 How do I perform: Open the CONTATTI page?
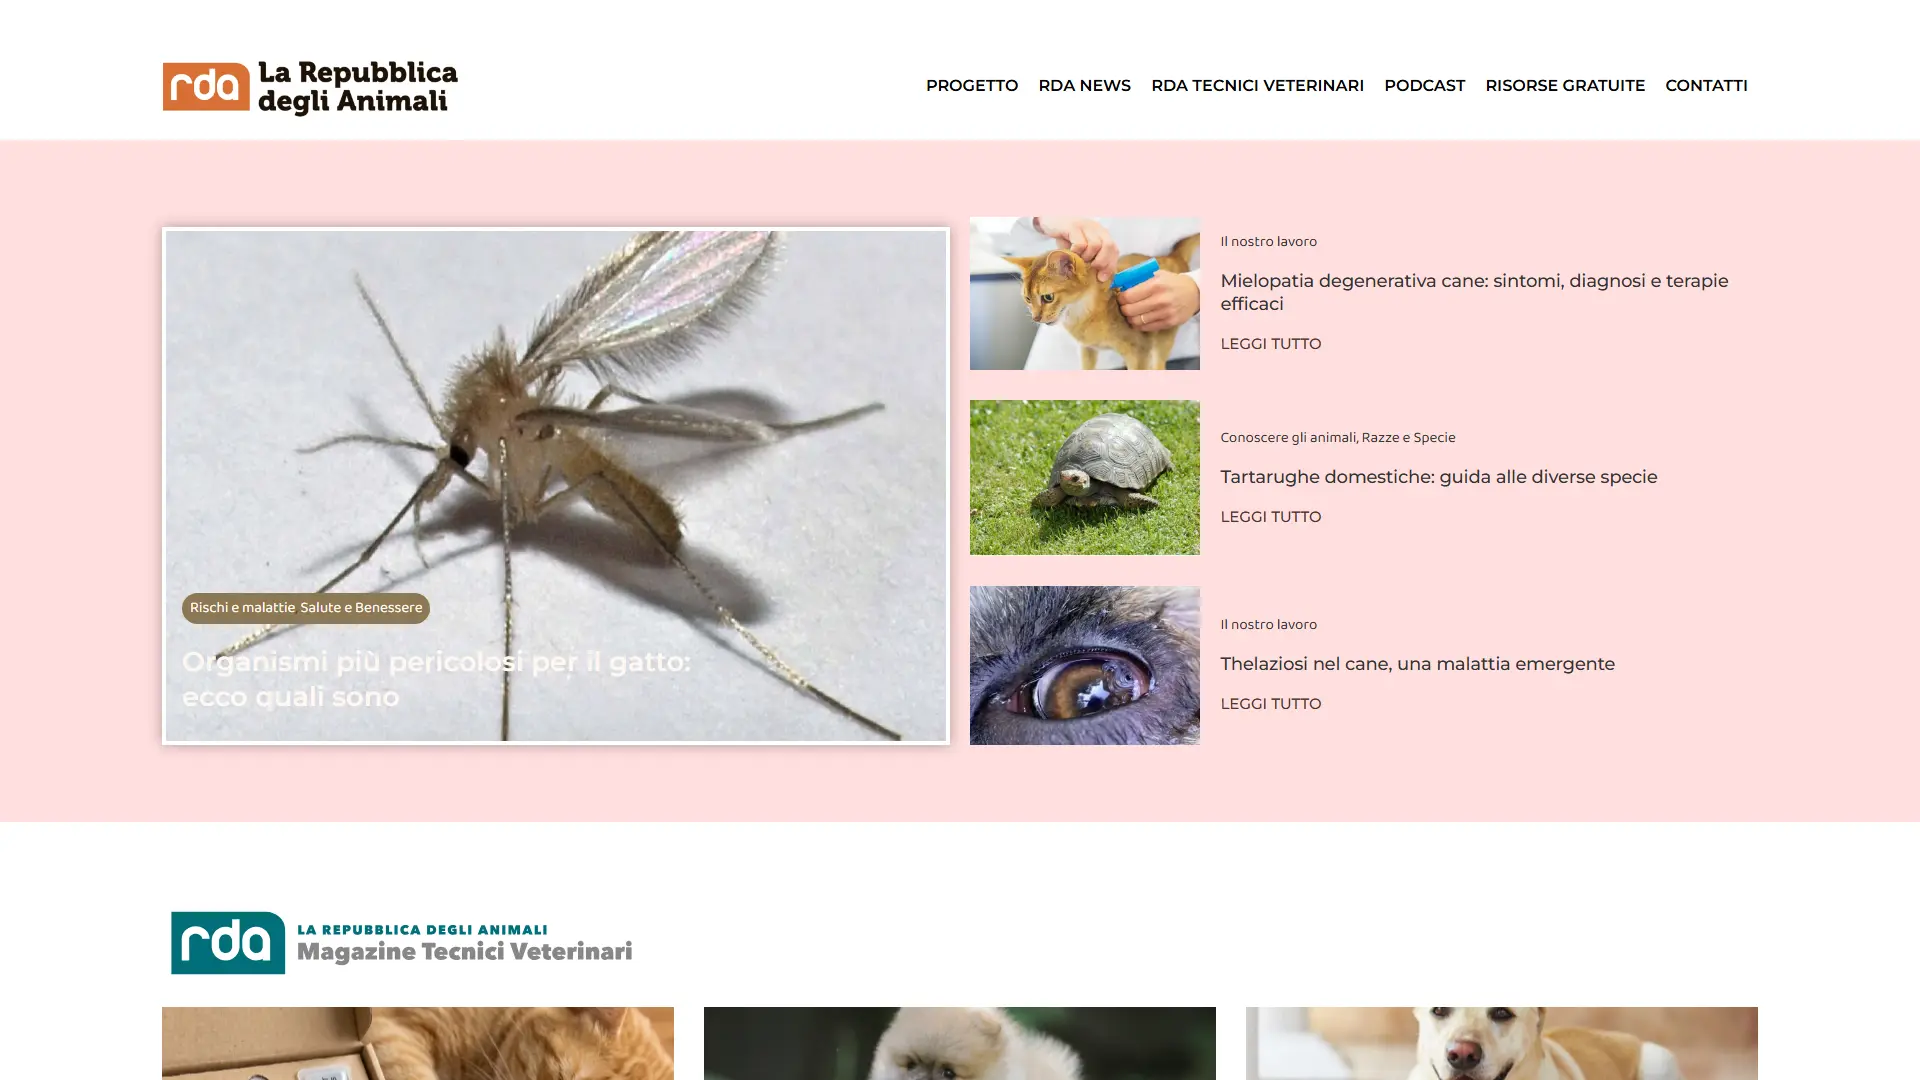click(1706, 86)
